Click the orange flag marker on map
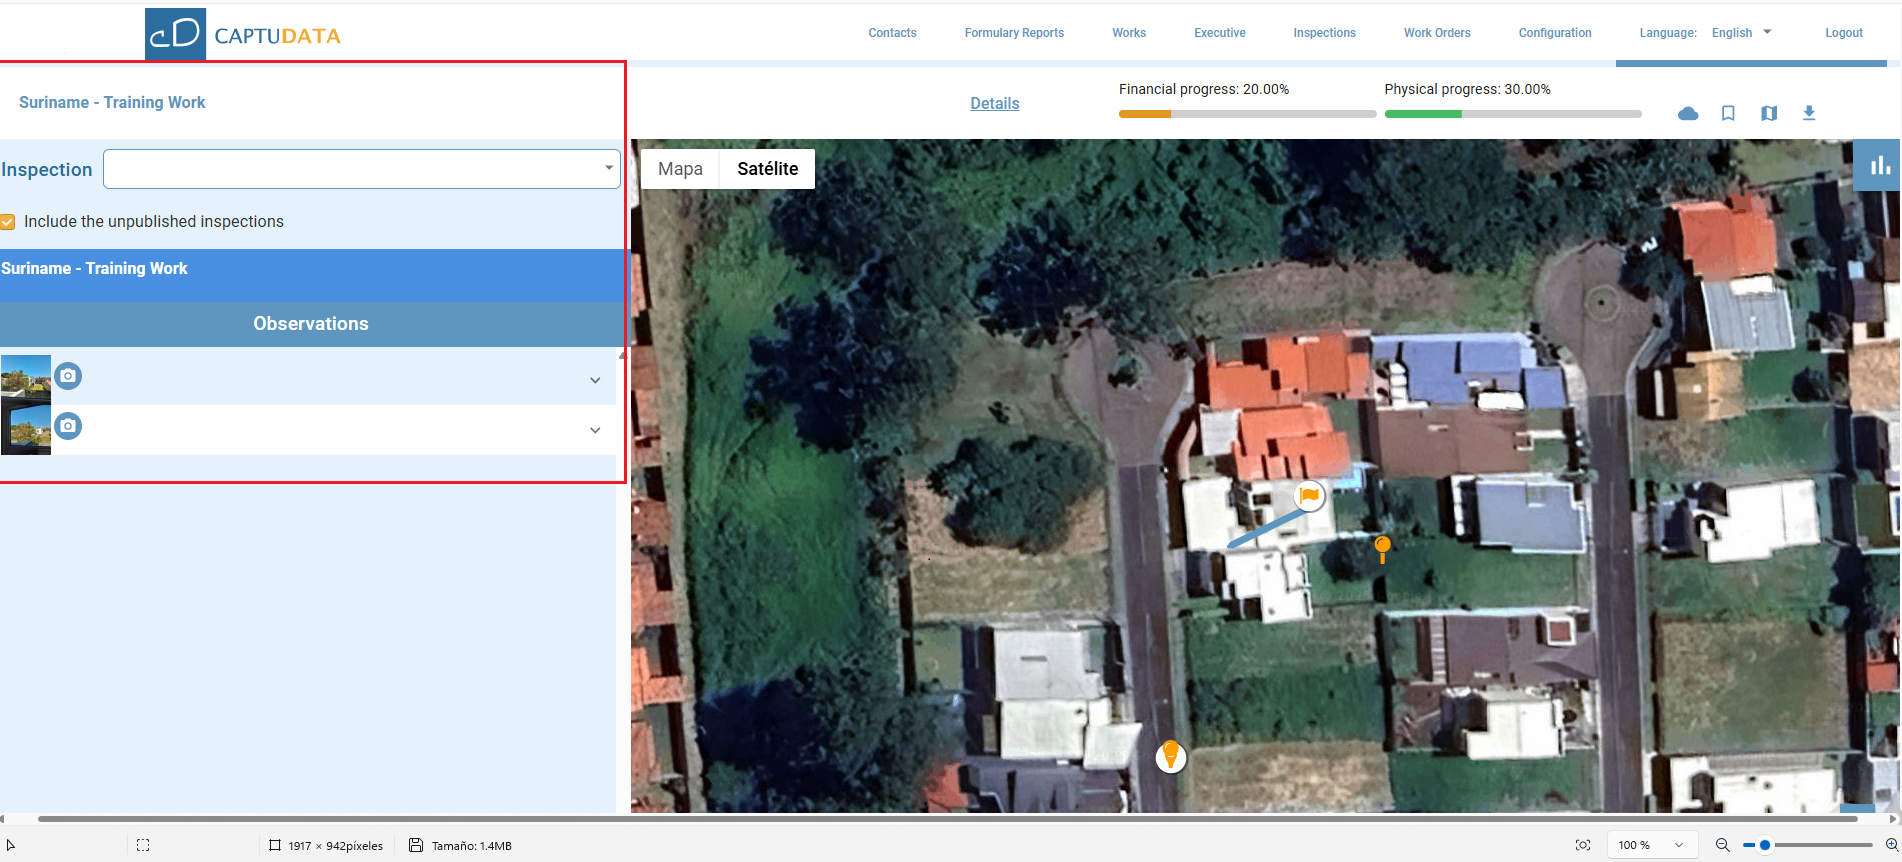The height and width of the screenshot is (862, 1902). pos(1309,495)
